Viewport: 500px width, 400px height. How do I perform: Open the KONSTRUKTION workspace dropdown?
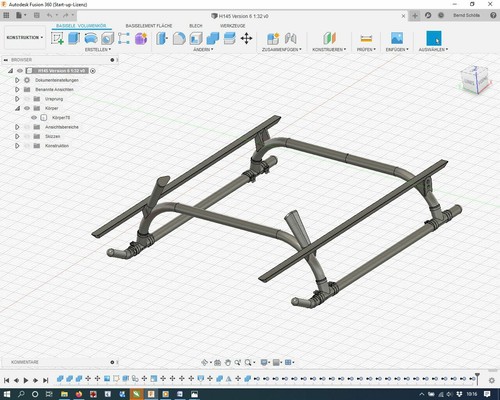[25, 38]
